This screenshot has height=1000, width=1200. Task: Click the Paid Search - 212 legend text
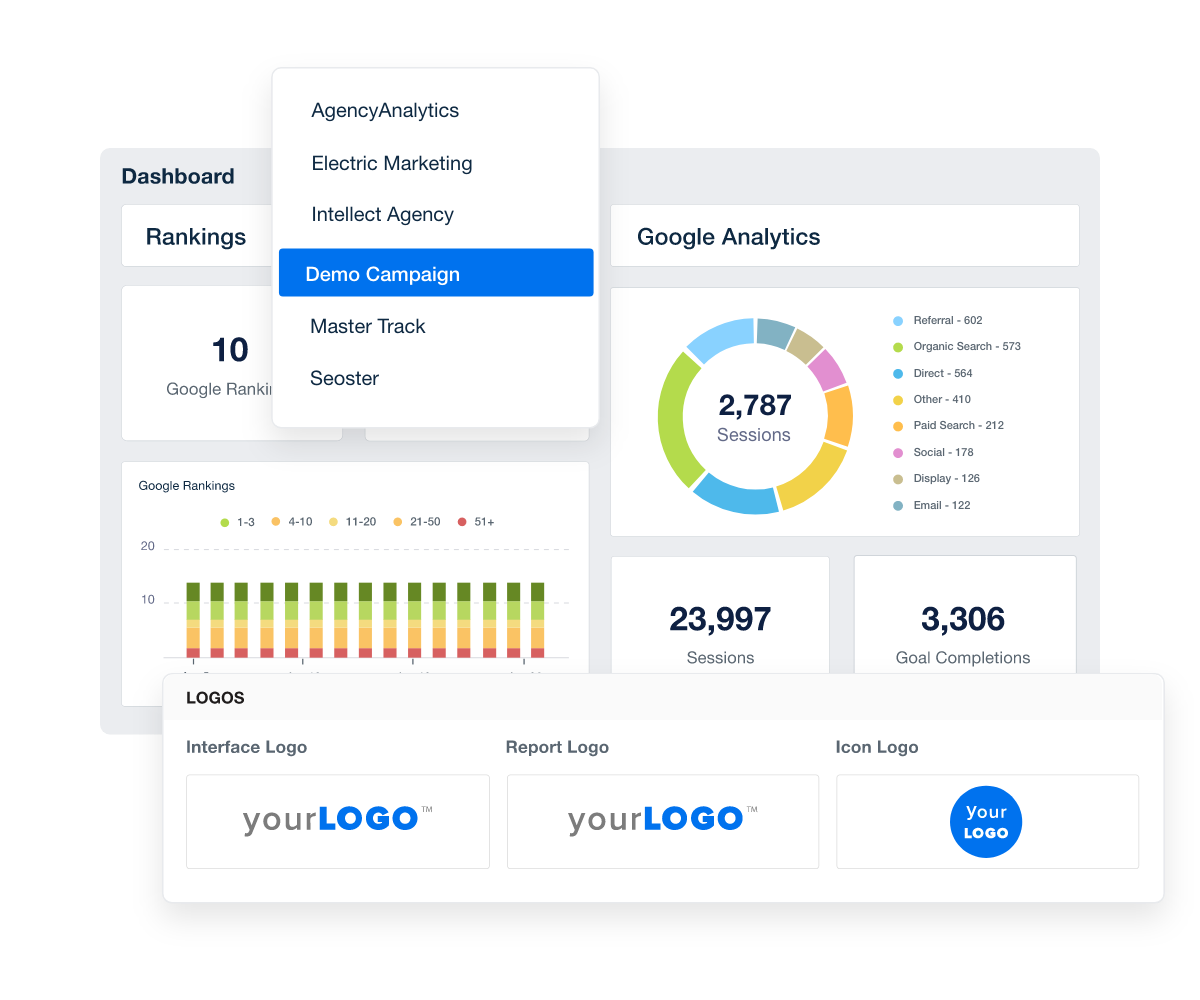coord(959,426)
